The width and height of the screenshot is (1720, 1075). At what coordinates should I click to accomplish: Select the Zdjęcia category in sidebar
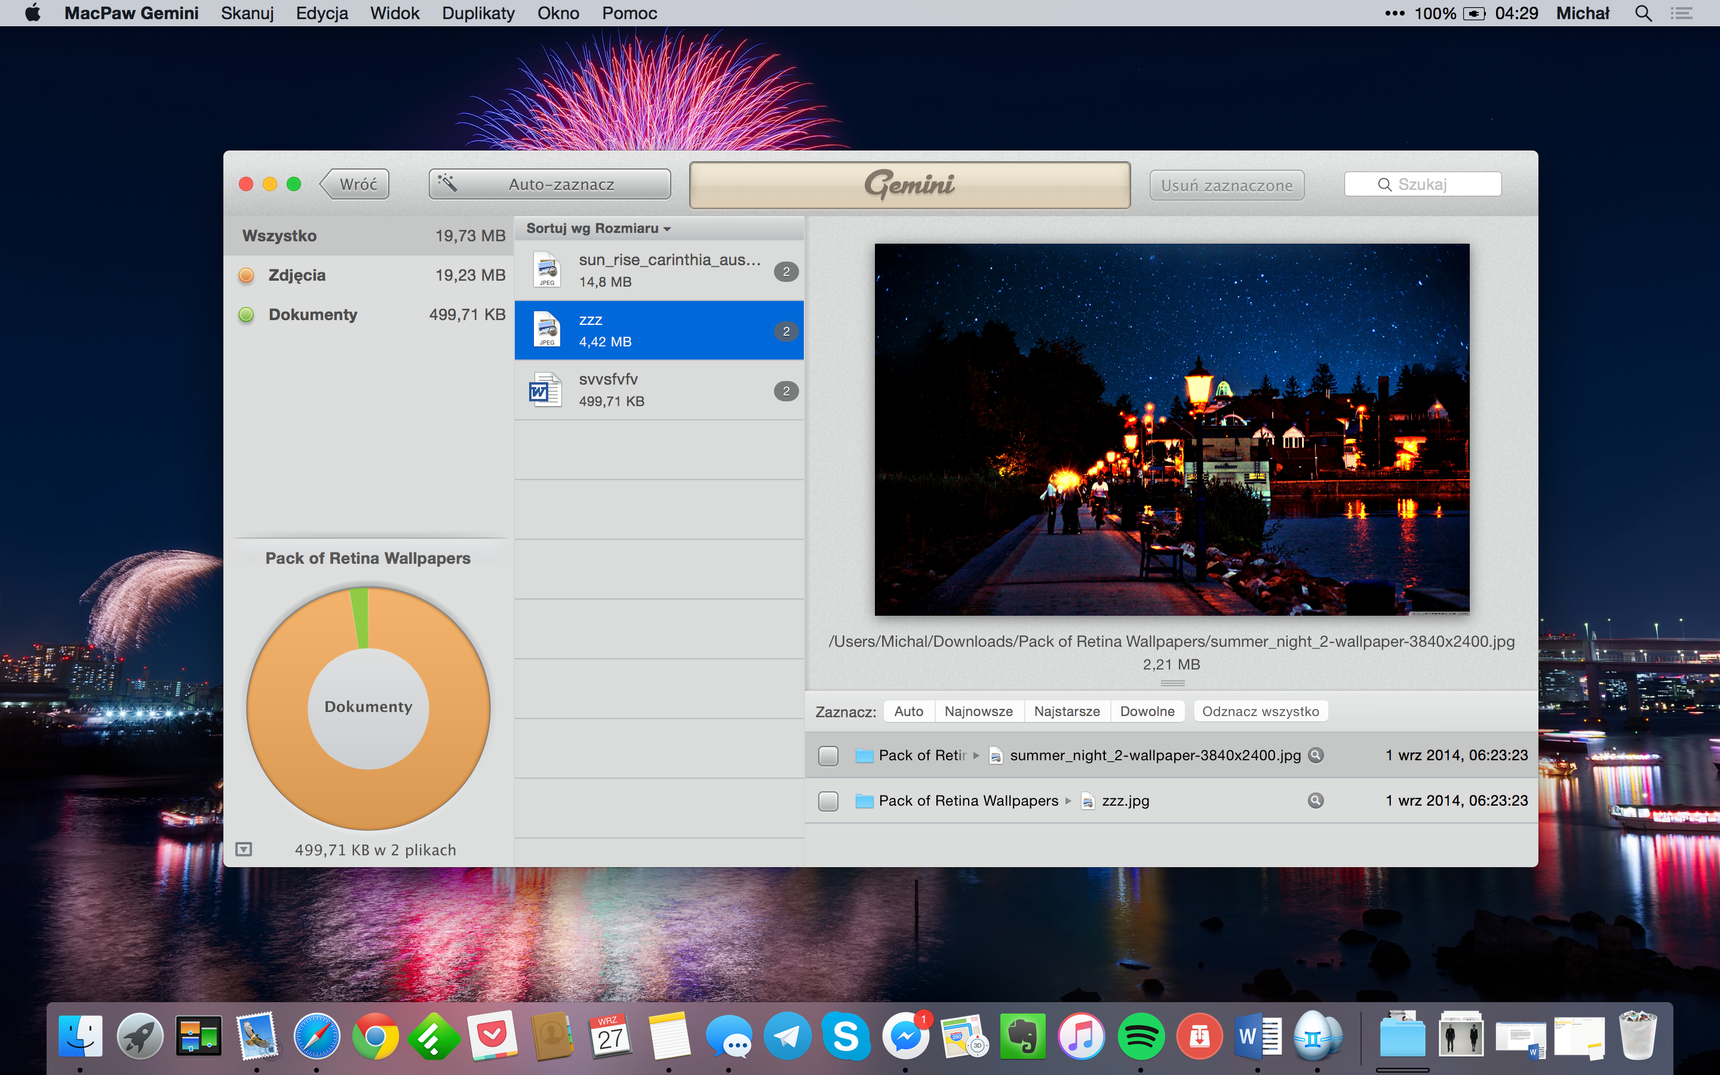pos(369,275)
